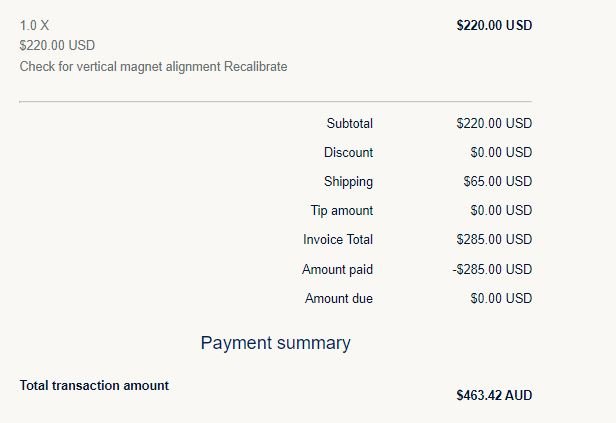
Task: Click the Tip amount label
Action: click(341, 211)
